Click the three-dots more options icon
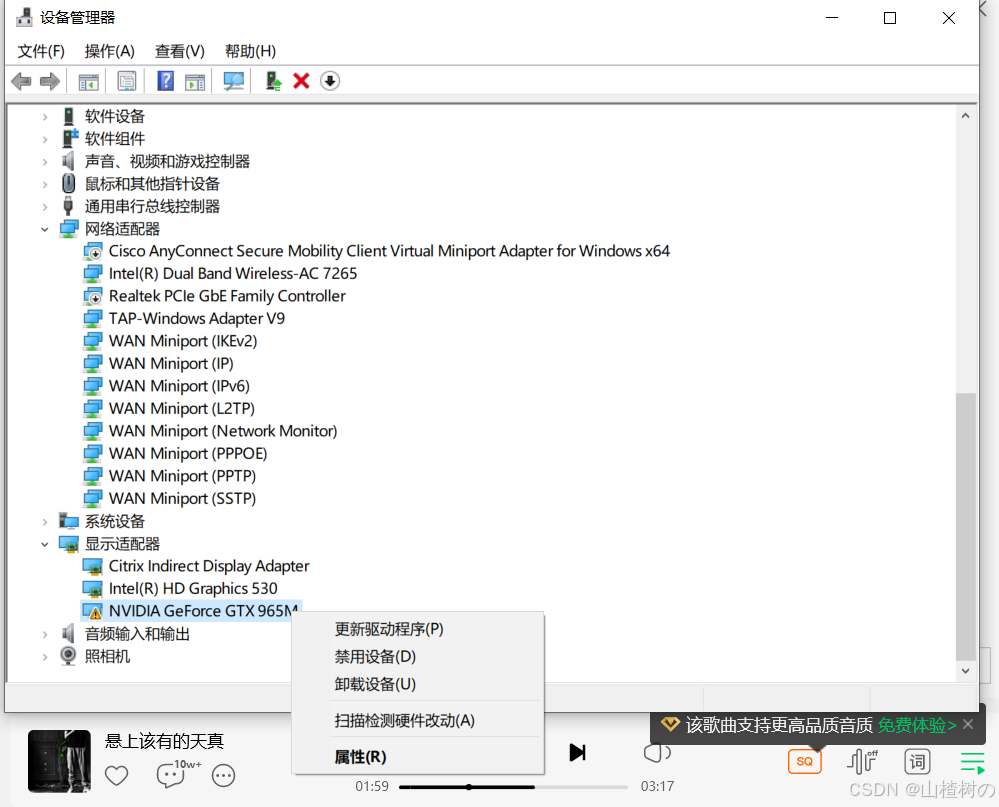 pyautogui.click(x=224, y=775)
